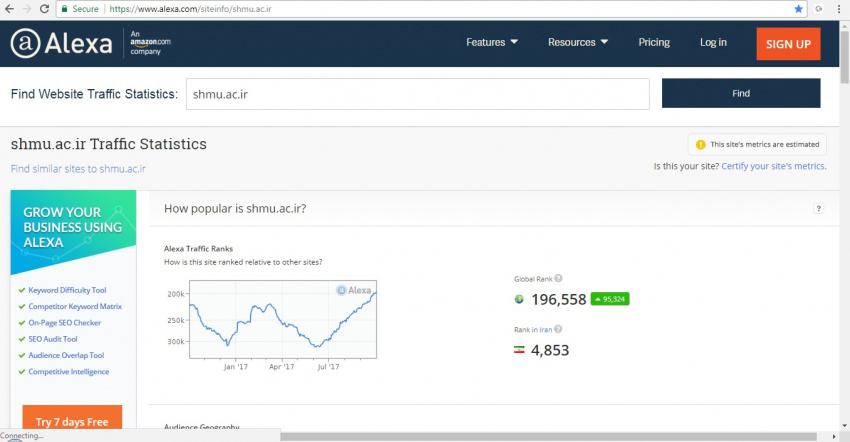Click the shmu.ac.ir Traffic Statistics heading
This screenshot has width=850, height=442.
[109, 144]
